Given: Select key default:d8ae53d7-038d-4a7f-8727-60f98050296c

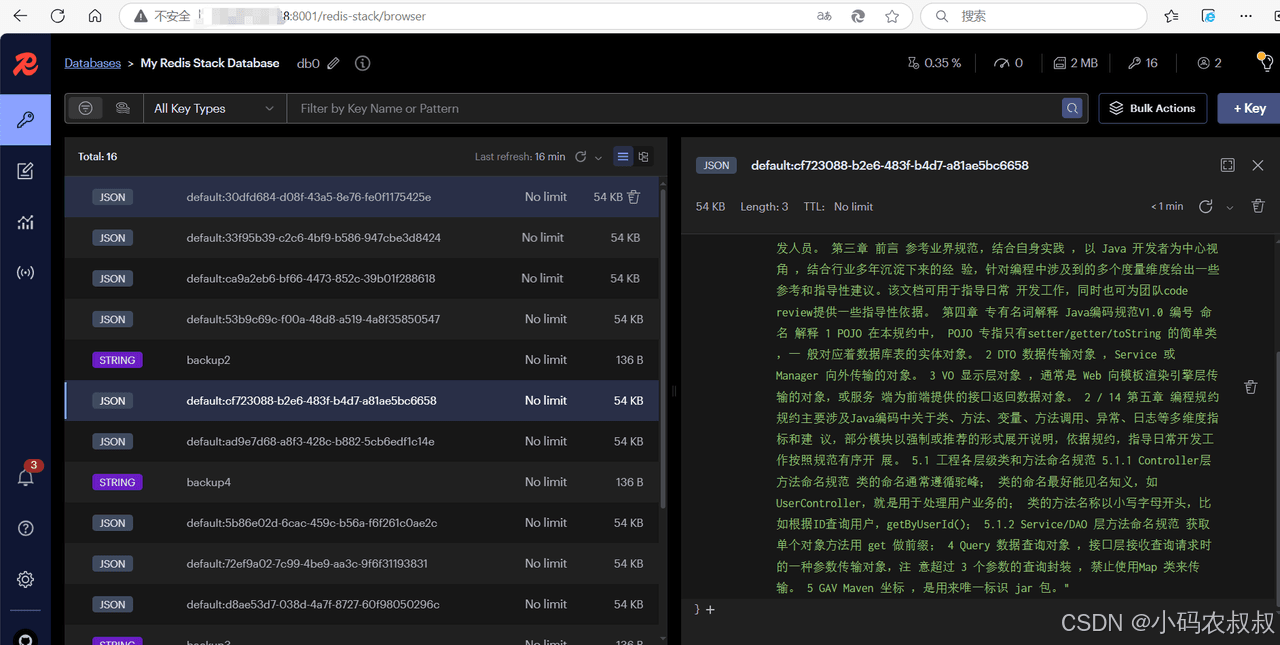Looking at the screenshot, I should 362,604.
